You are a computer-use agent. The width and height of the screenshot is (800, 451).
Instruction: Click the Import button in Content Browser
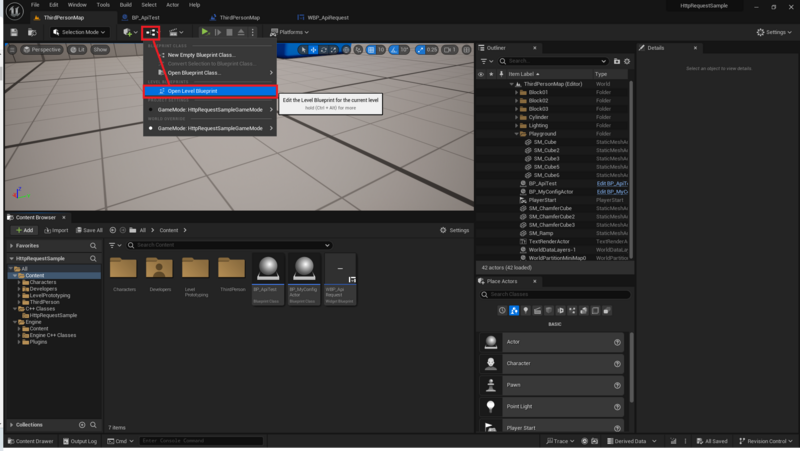pos(56,230)
